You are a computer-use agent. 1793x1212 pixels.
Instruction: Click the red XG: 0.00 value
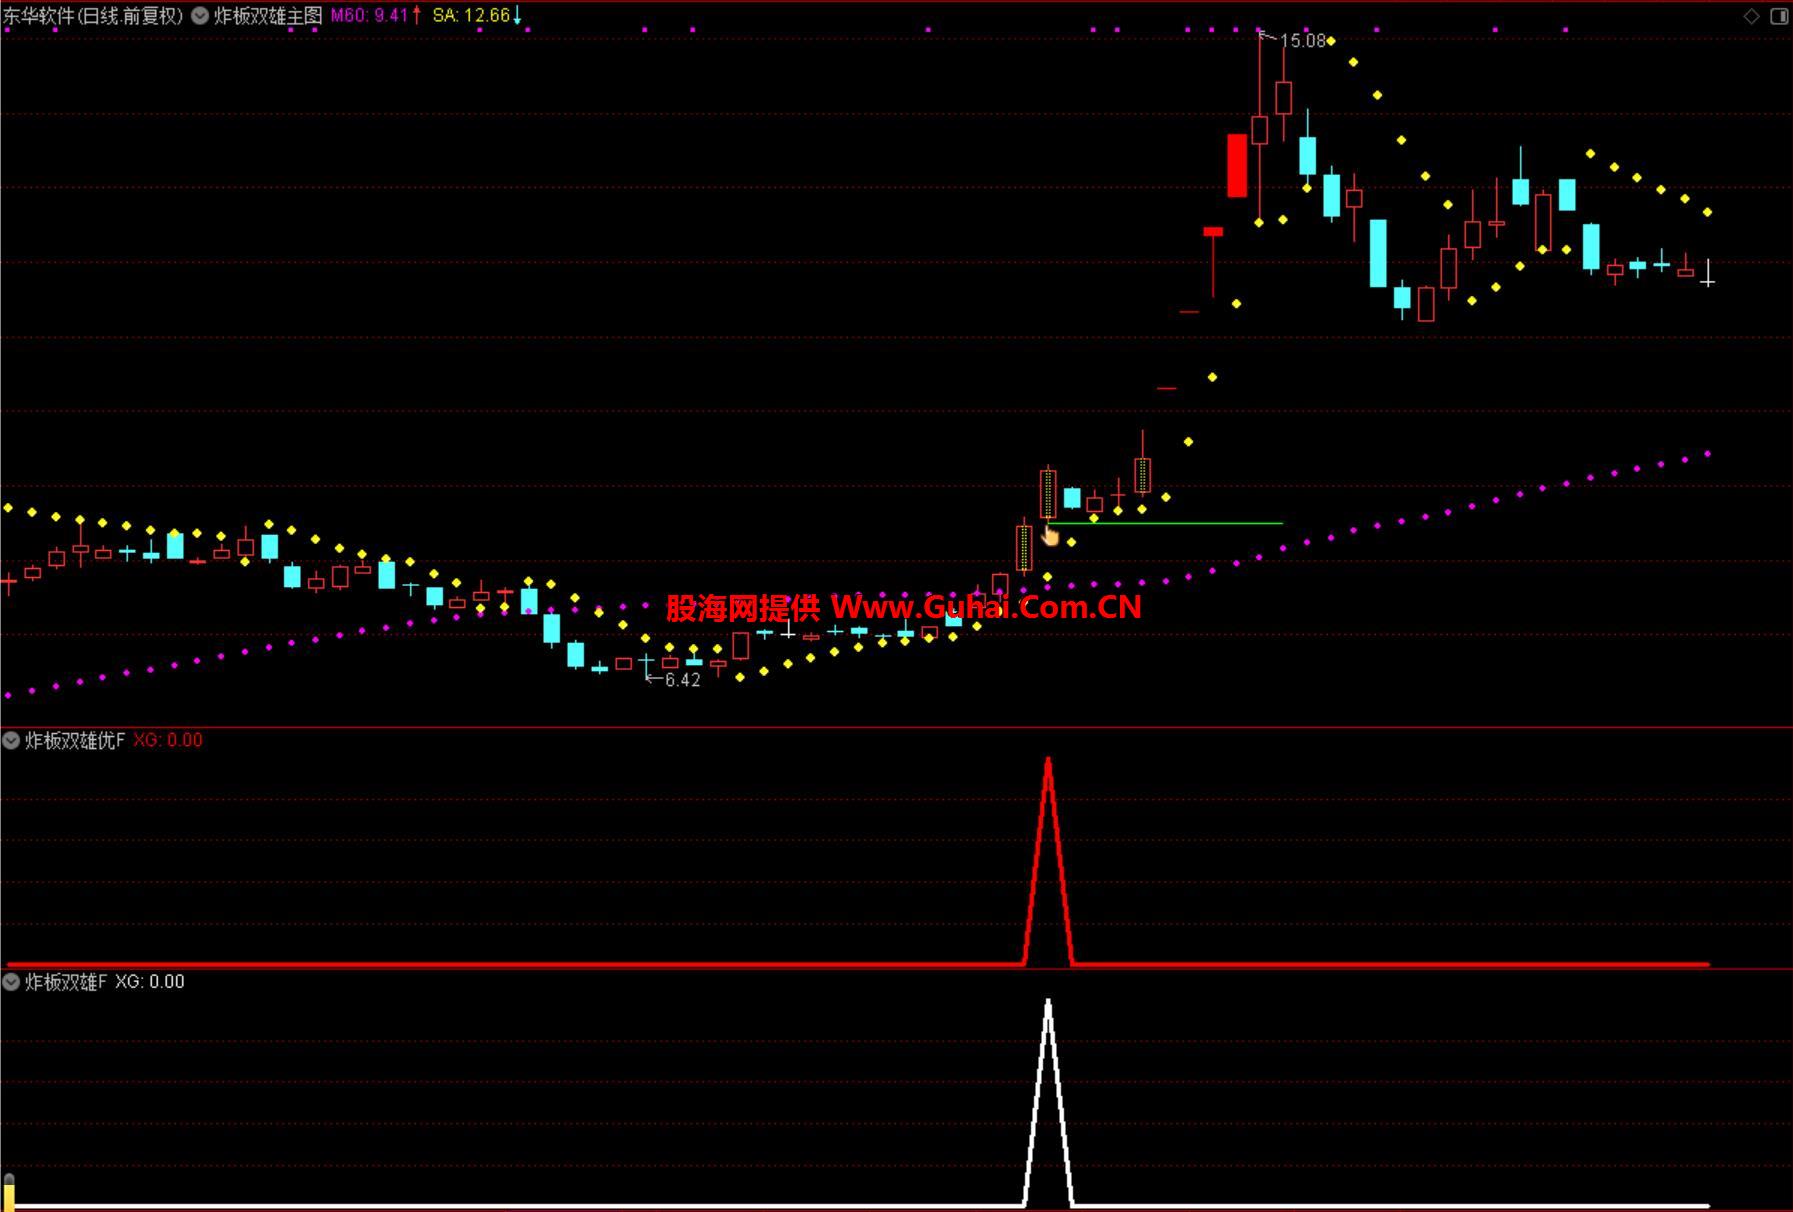pyautogui.click(x=168, y=740)
